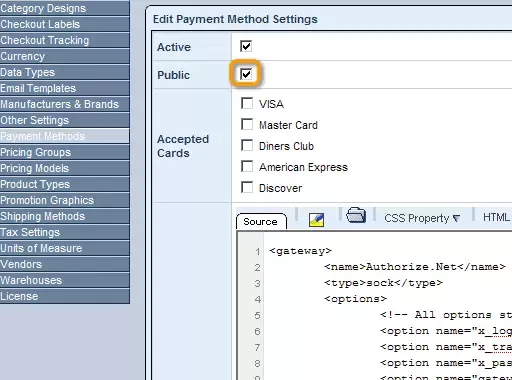Image resolution: width=512 pixels, height=380 pixels.
Task: Click the x_tra option line 7
Action: [446, 347]
